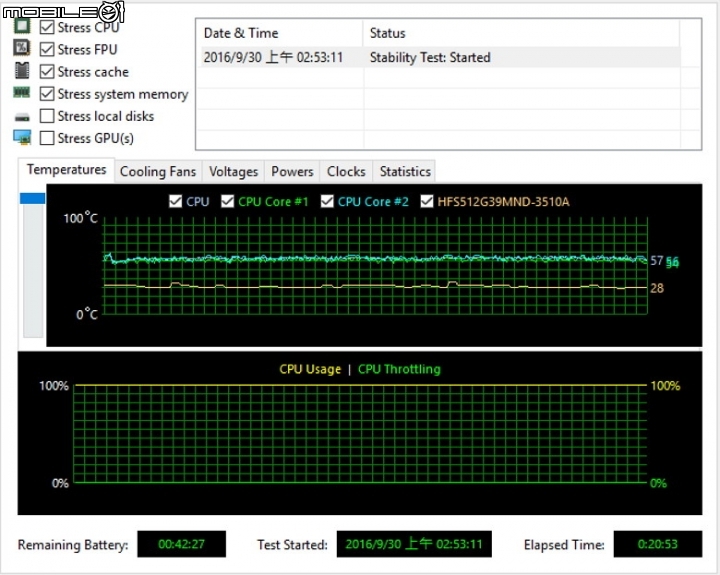The width and height of the screenshot is (720, 575).
Task: Click the temperature graph area
Action: (x=375, y=266)
